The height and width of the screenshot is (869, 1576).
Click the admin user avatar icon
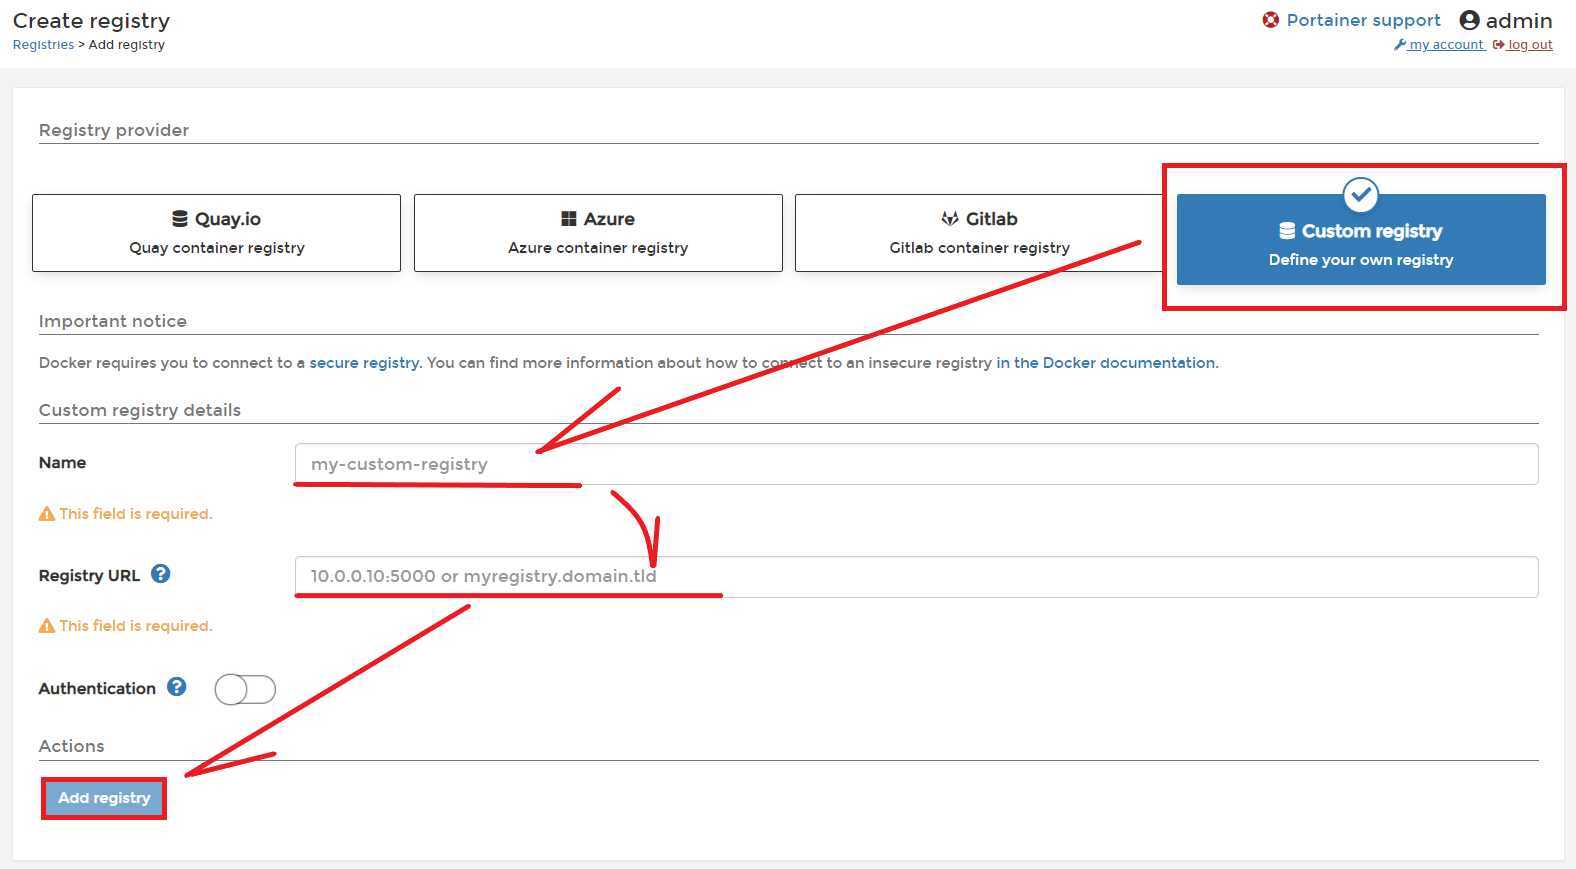click(x=1469, y=20)
